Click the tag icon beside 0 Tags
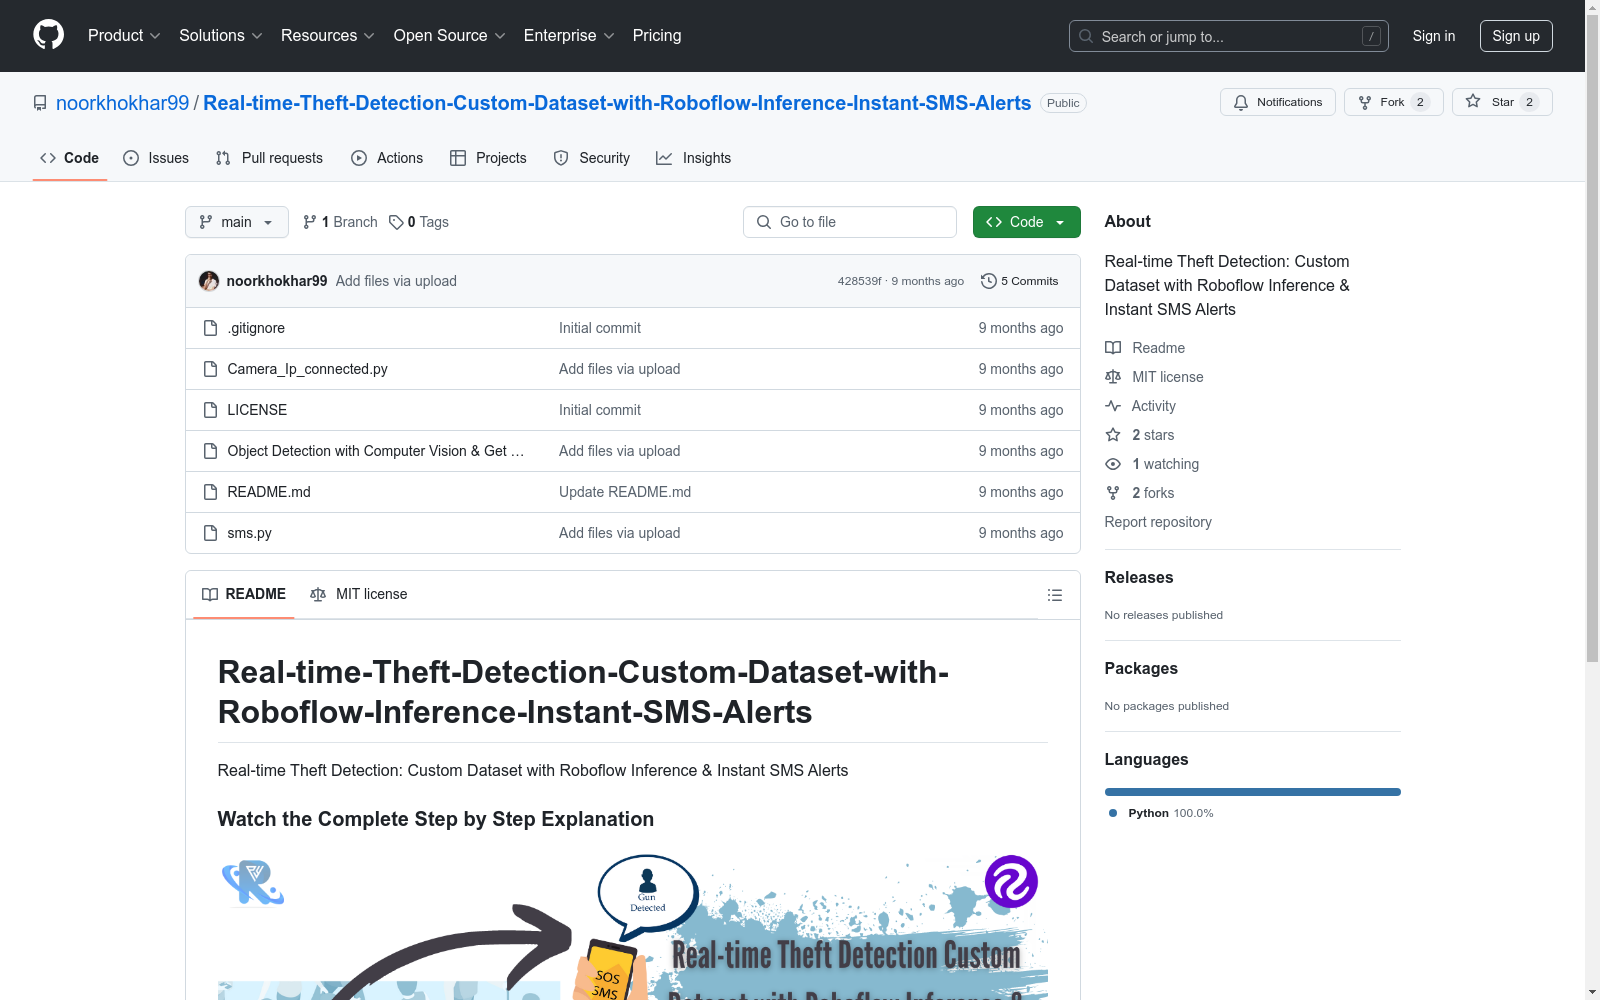Image resolution: width=1600 pixels, height=1000 pixels. [x=396, y=222]
